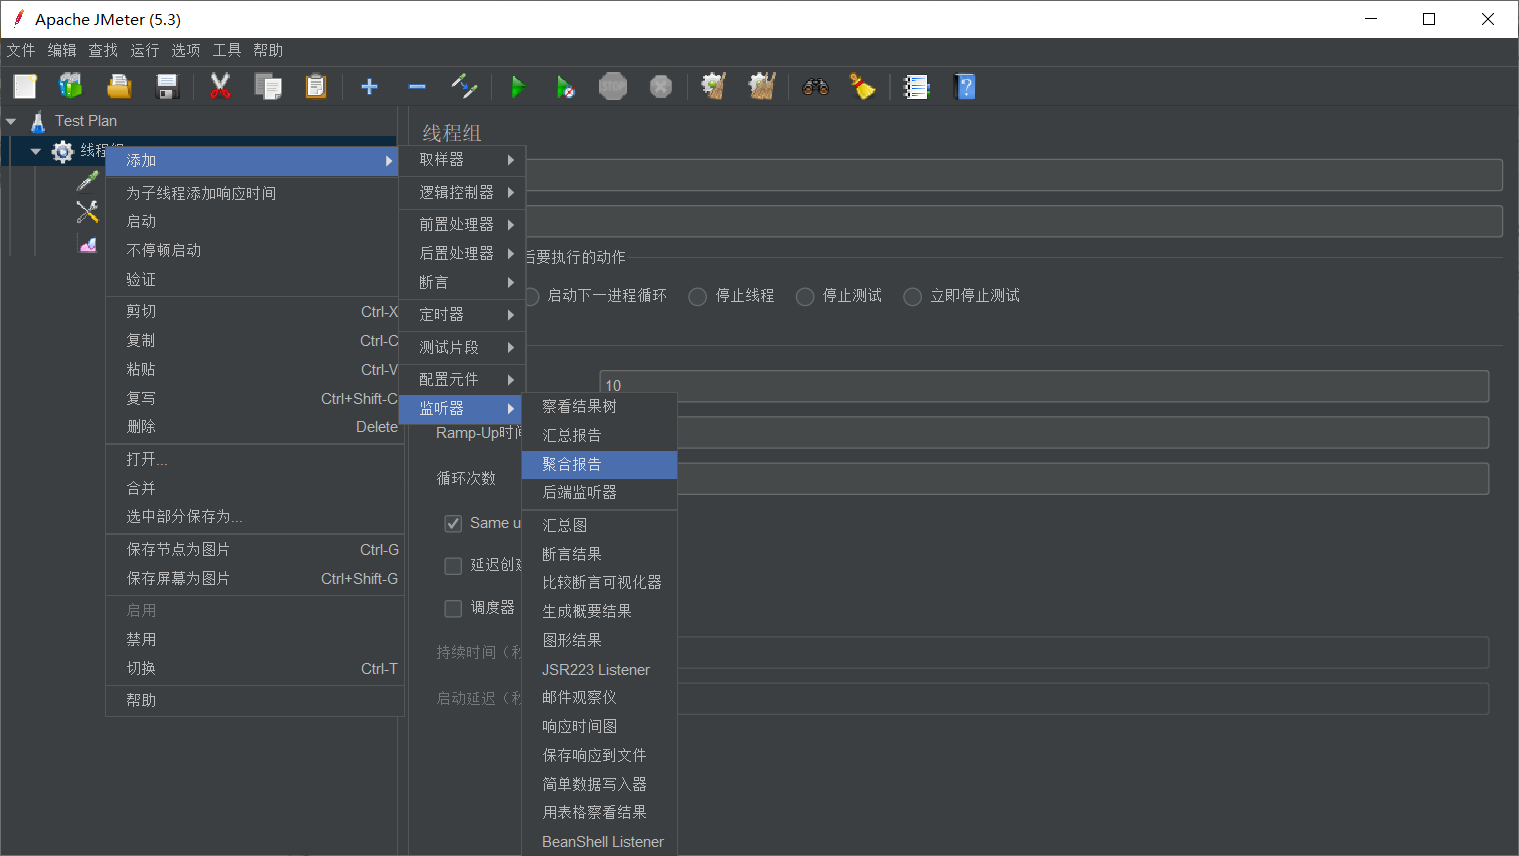Expand the 逻辑控制器 submenu
This screenshot has width=1519, height=856.
(x=462, y=192)
